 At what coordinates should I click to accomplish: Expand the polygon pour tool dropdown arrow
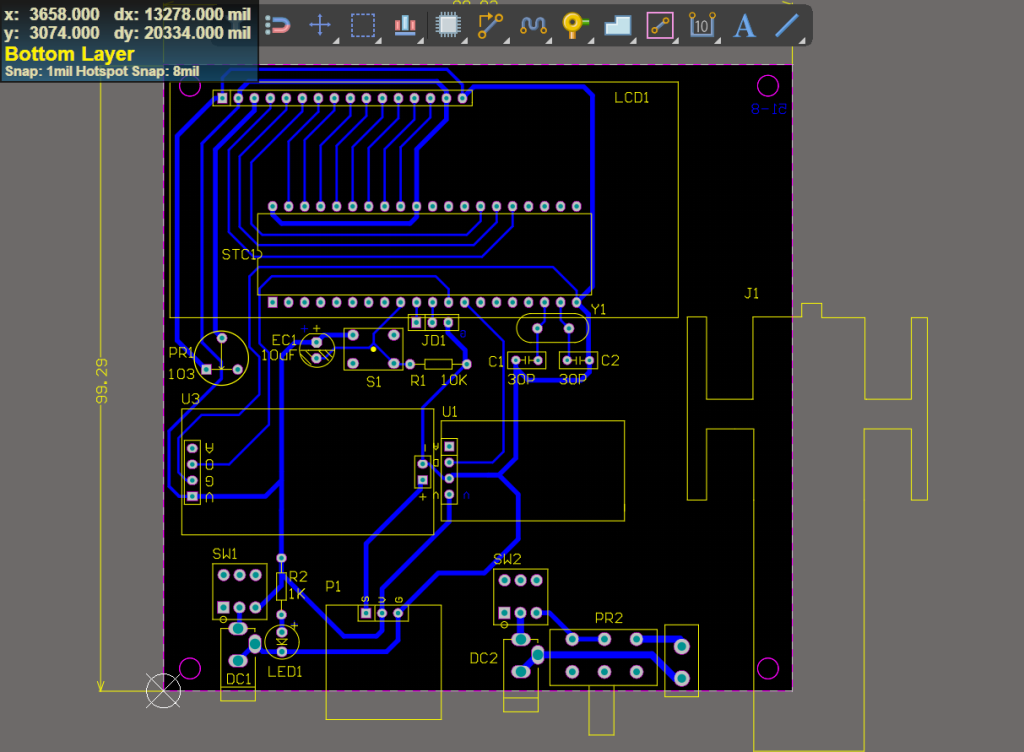(x=632, y=39)
